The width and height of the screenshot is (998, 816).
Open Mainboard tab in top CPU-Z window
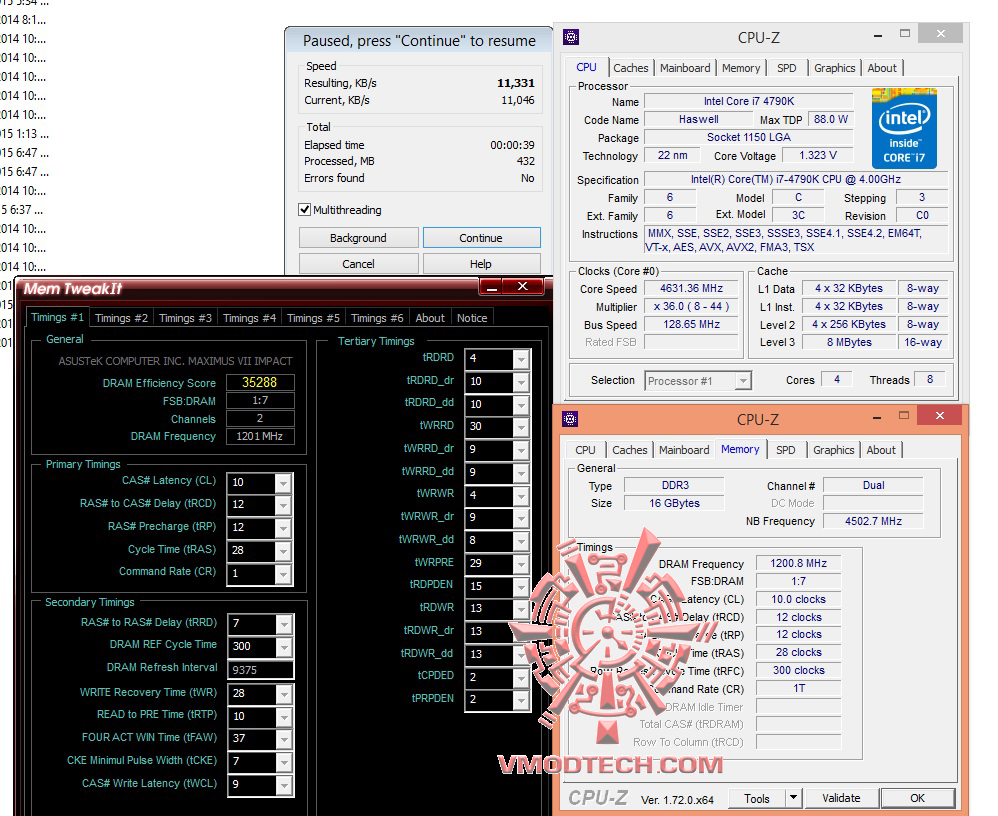[685, 68]
